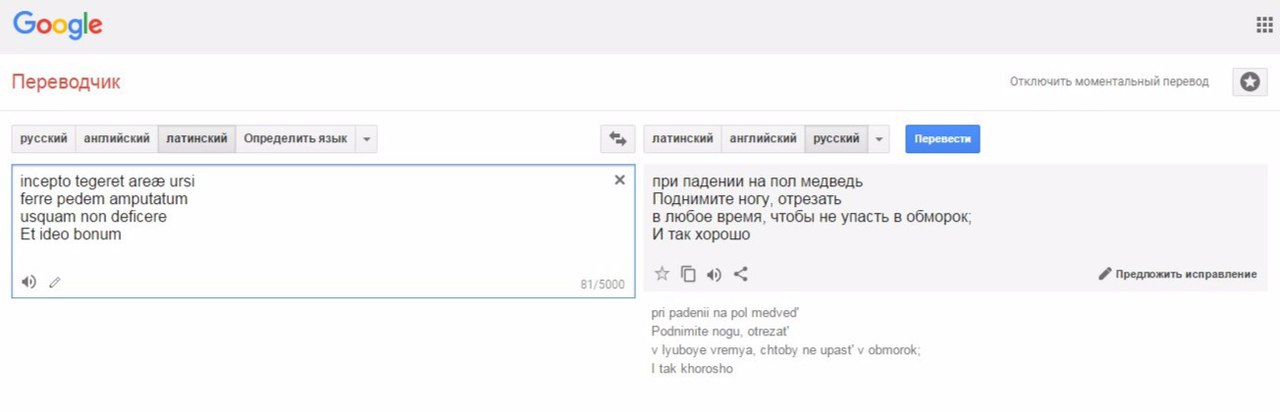Choose Определить язык option

296,139
